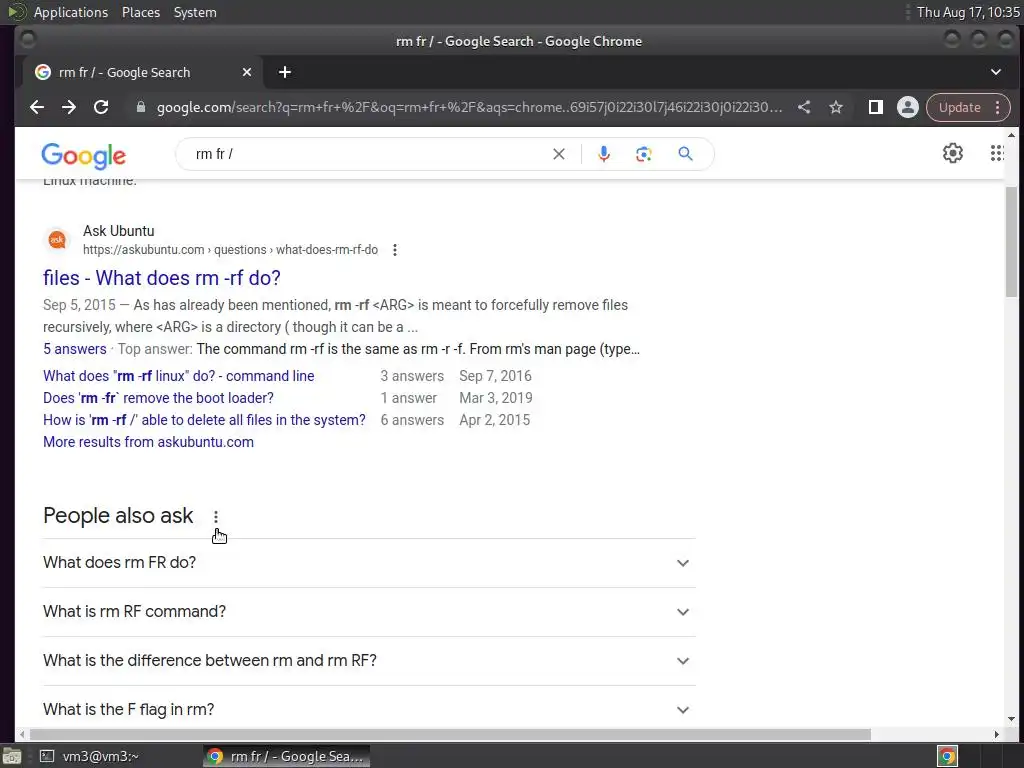Show desktop icon in bottom panel
1024x768 pixels.
12,756
